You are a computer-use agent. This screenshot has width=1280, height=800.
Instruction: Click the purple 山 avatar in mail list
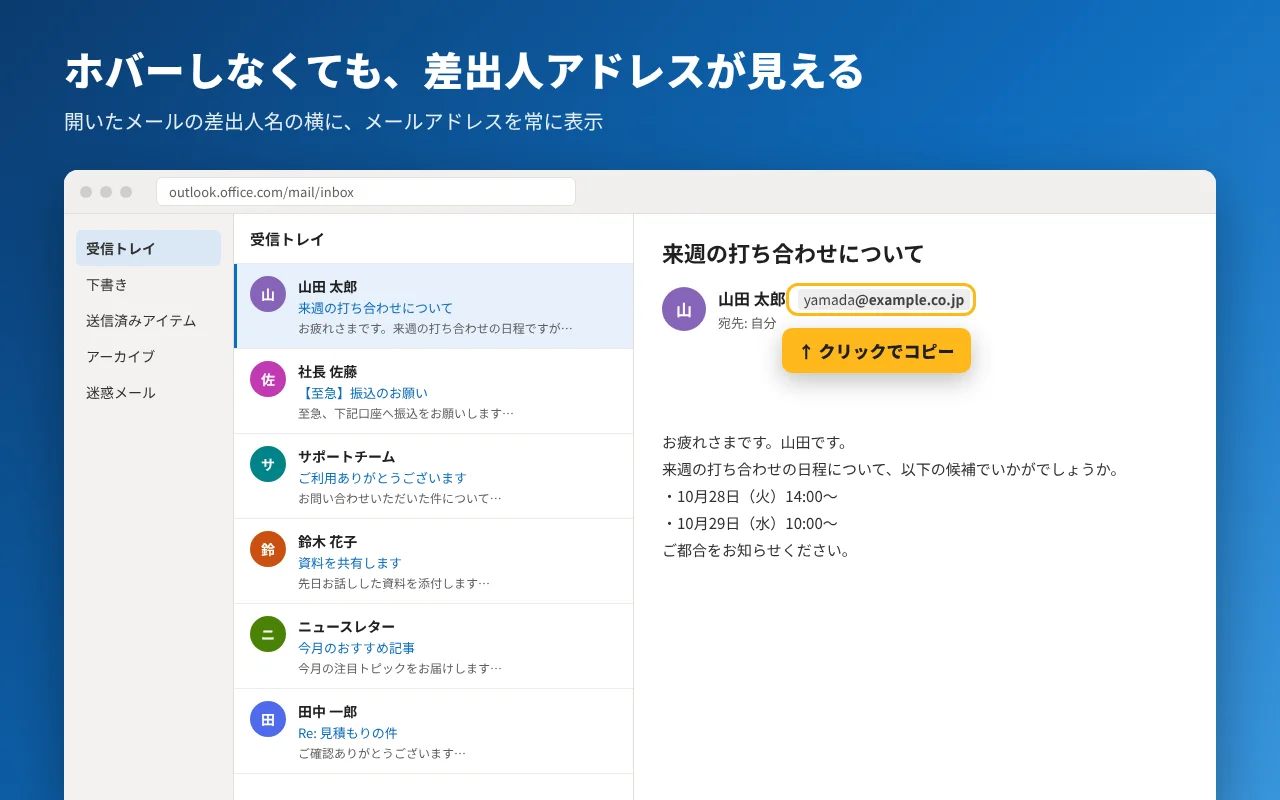(x=268, y=294)
